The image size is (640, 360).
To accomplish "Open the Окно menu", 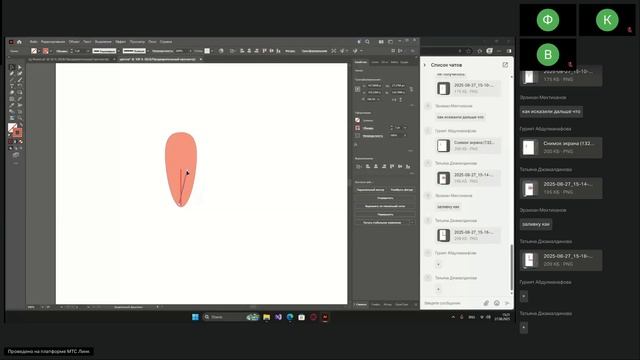I will (x=152, y=42).
